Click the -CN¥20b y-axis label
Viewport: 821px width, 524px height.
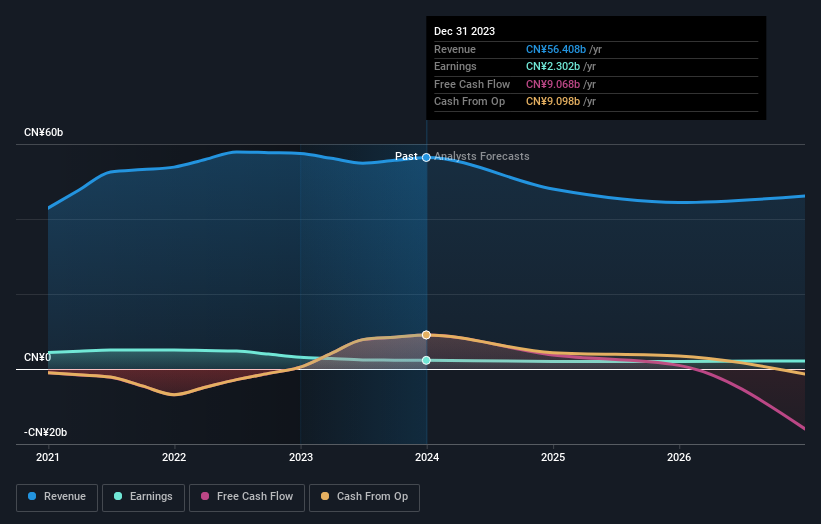tap(45, 432)
